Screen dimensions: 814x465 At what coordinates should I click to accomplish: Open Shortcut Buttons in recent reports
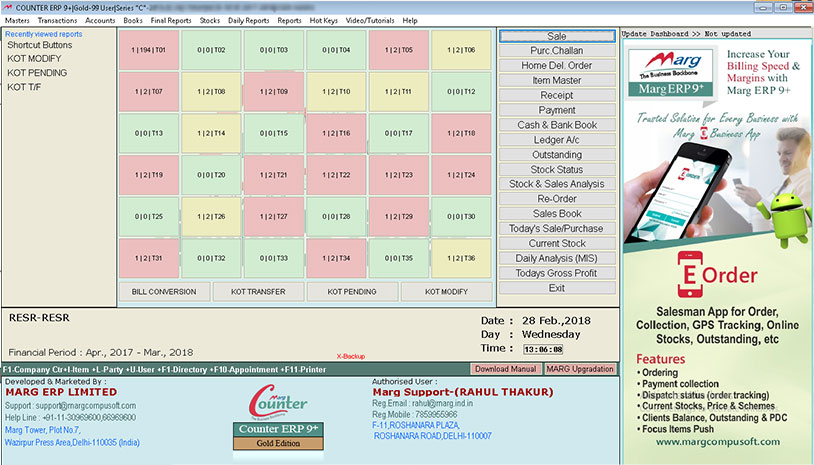tap(39, 45)
